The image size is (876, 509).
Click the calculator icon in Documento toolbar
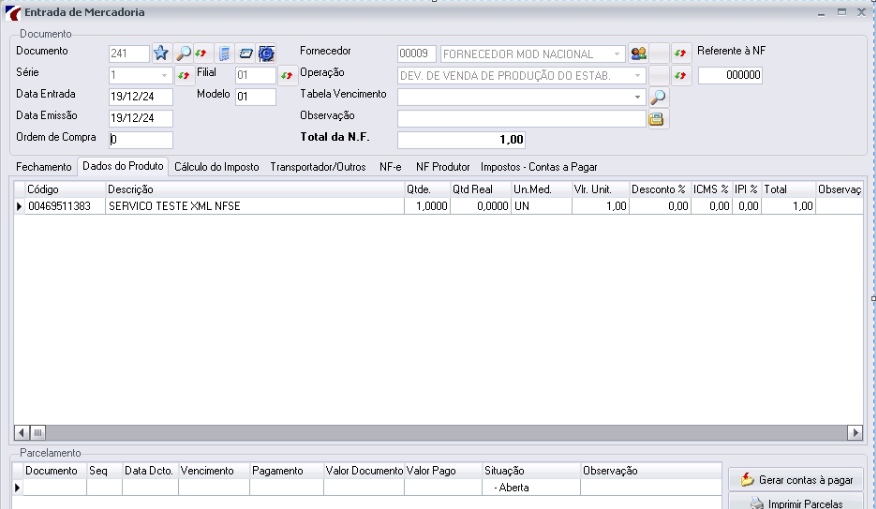click(x=225, y=53)
